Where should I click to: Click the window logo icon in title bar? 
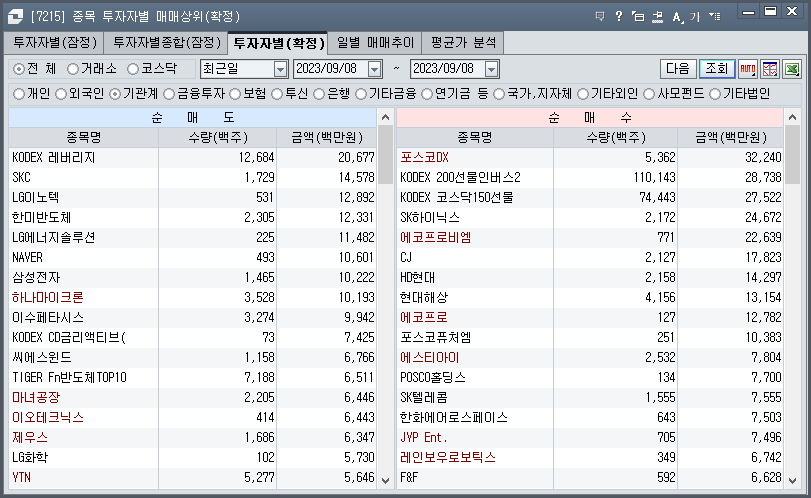pyautogui.click(x=15, y=17)
